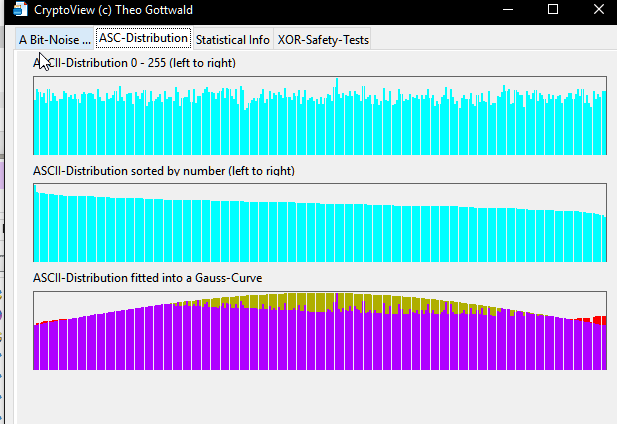This screenshot has height=424, width=617.
Task: Click 'ASCII-Distribution sorted by number' label
Action: [x=163, y=171]
